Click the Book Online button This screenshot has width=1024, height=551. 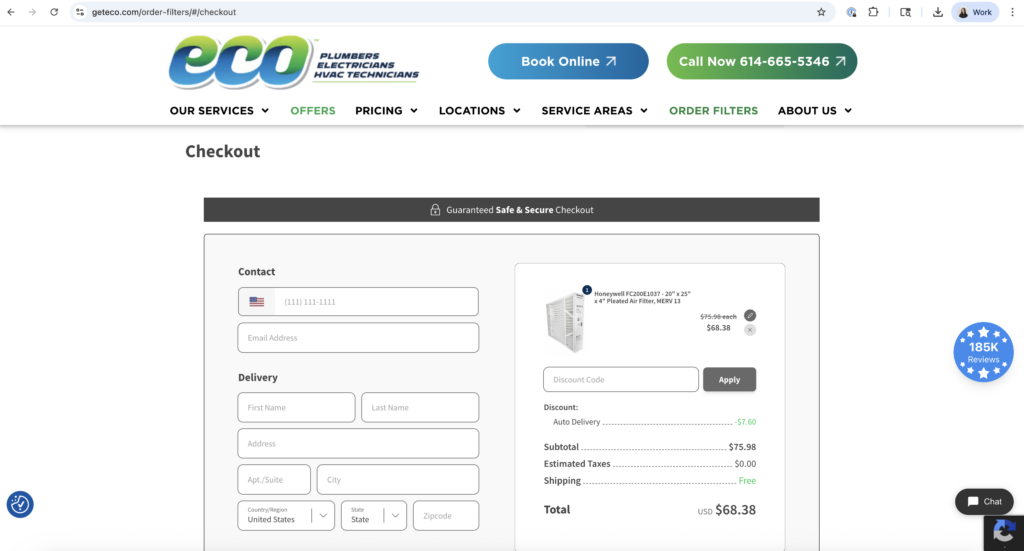pos(568,61)
